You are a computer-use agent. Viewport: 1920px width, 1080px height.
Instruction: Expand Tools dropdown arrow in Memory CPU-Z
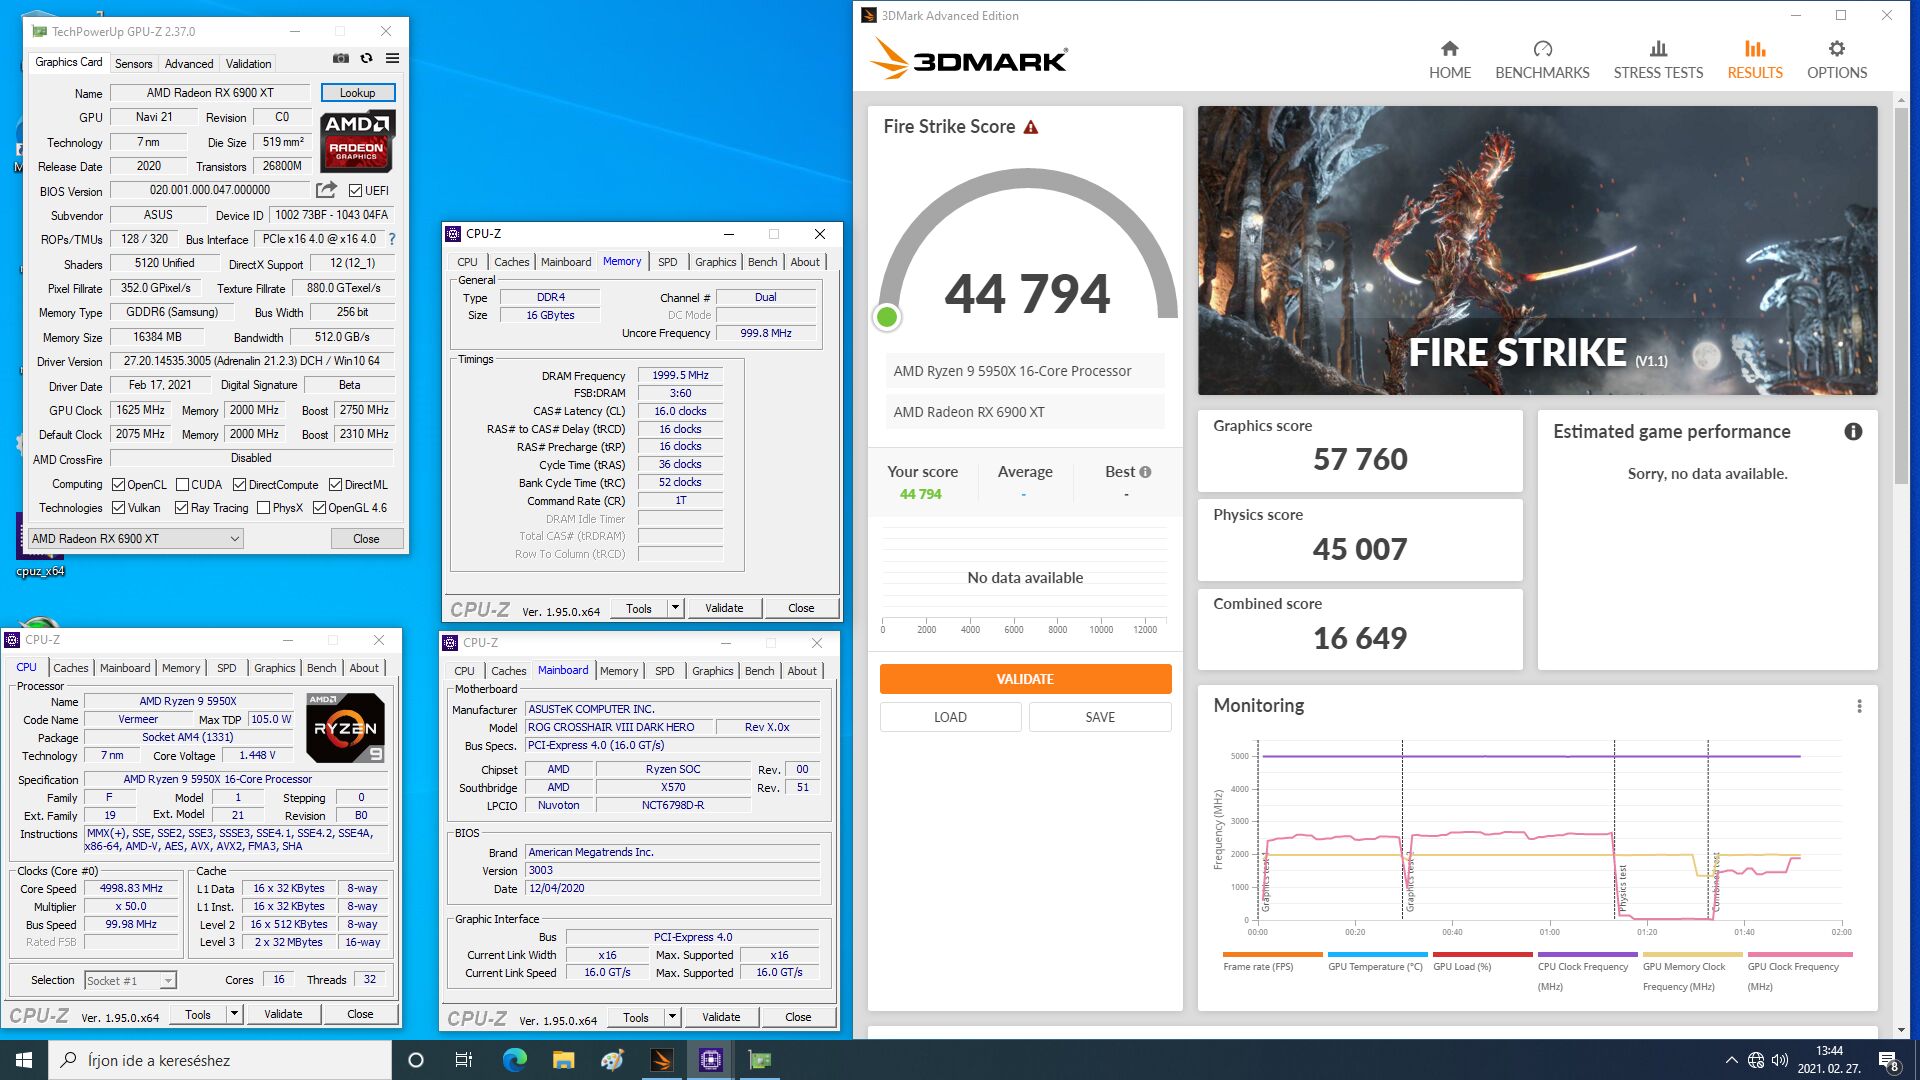(676, 608)
